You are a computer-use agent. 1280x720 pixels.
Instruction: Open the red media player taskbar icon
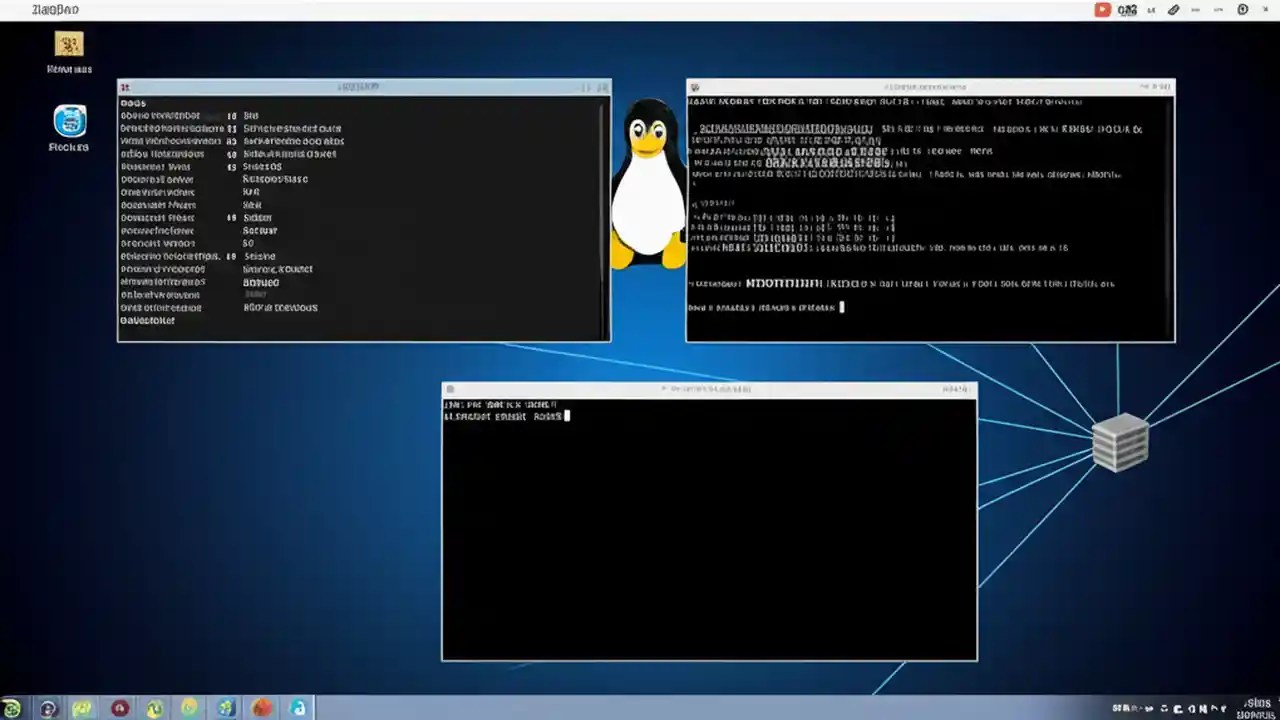(119, 708)
